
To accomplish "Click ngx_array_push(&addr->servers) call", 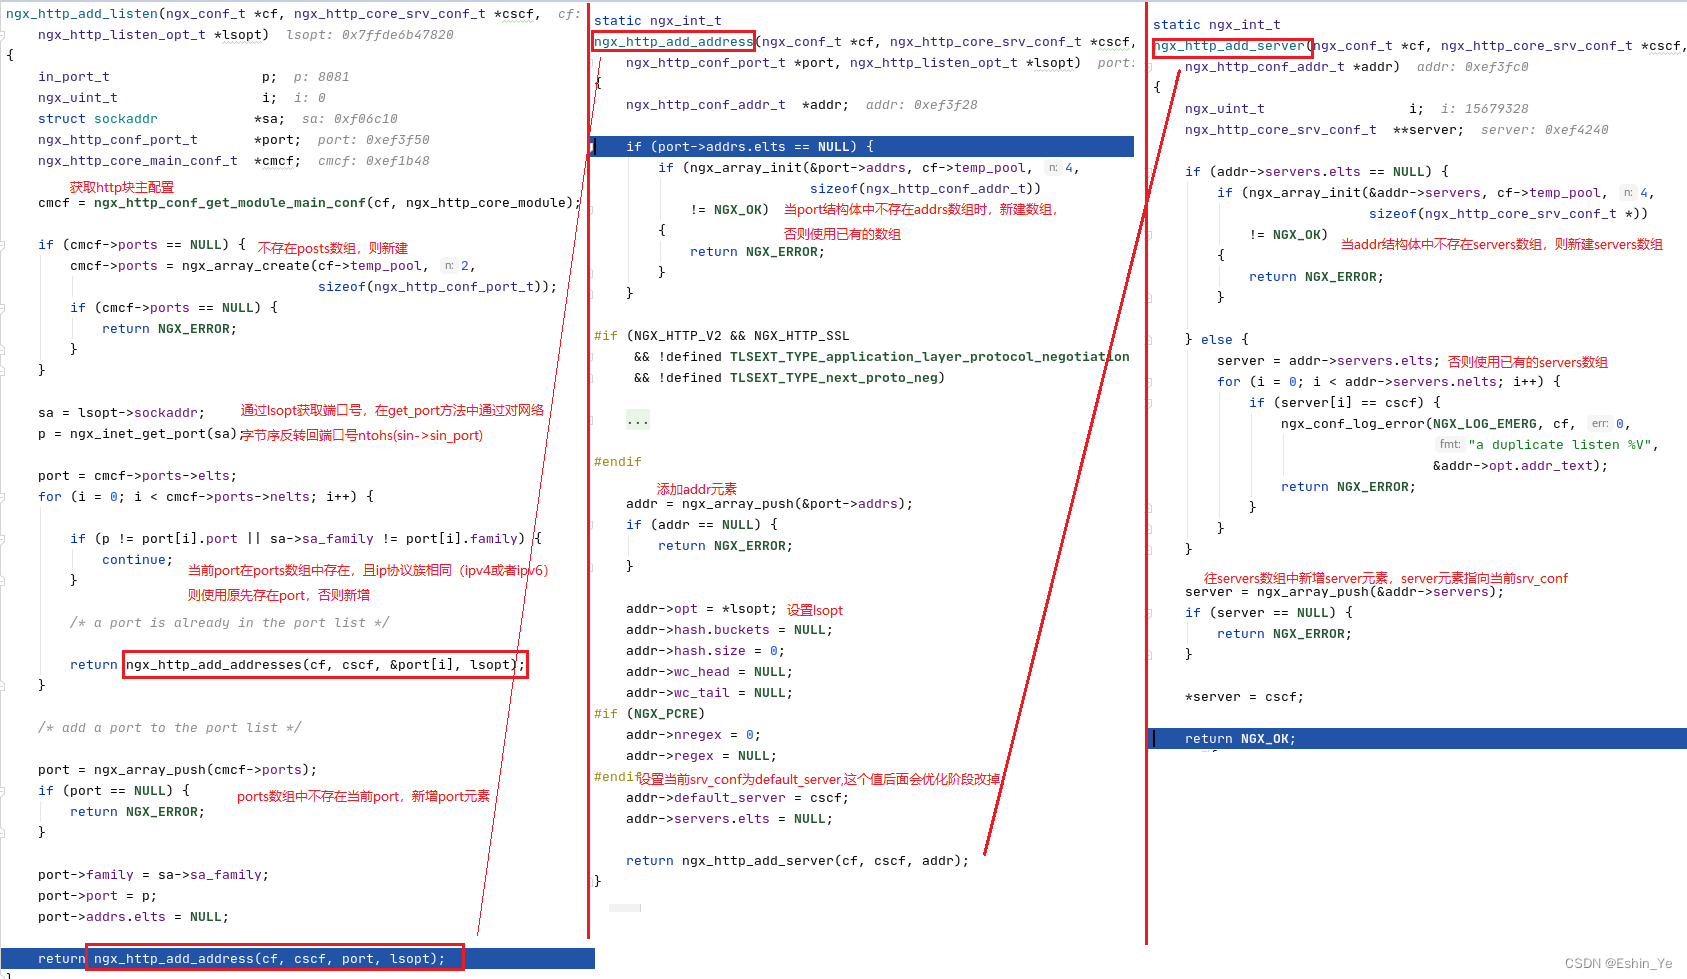I will [1376, 592].
